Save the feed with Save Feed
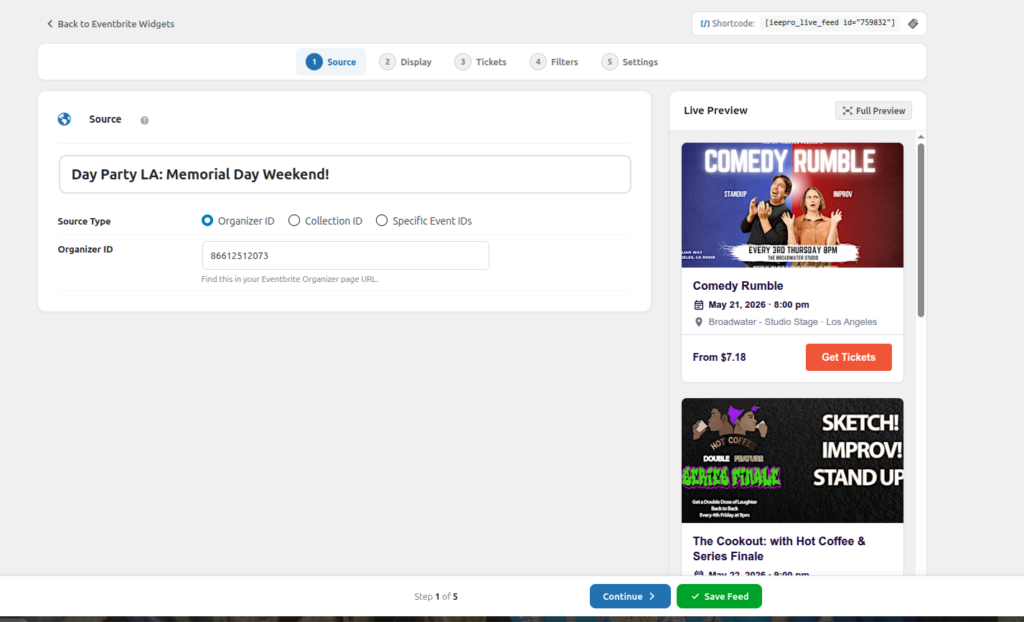This screenshot has width=1024, height=622. click(x=719, y=596)
